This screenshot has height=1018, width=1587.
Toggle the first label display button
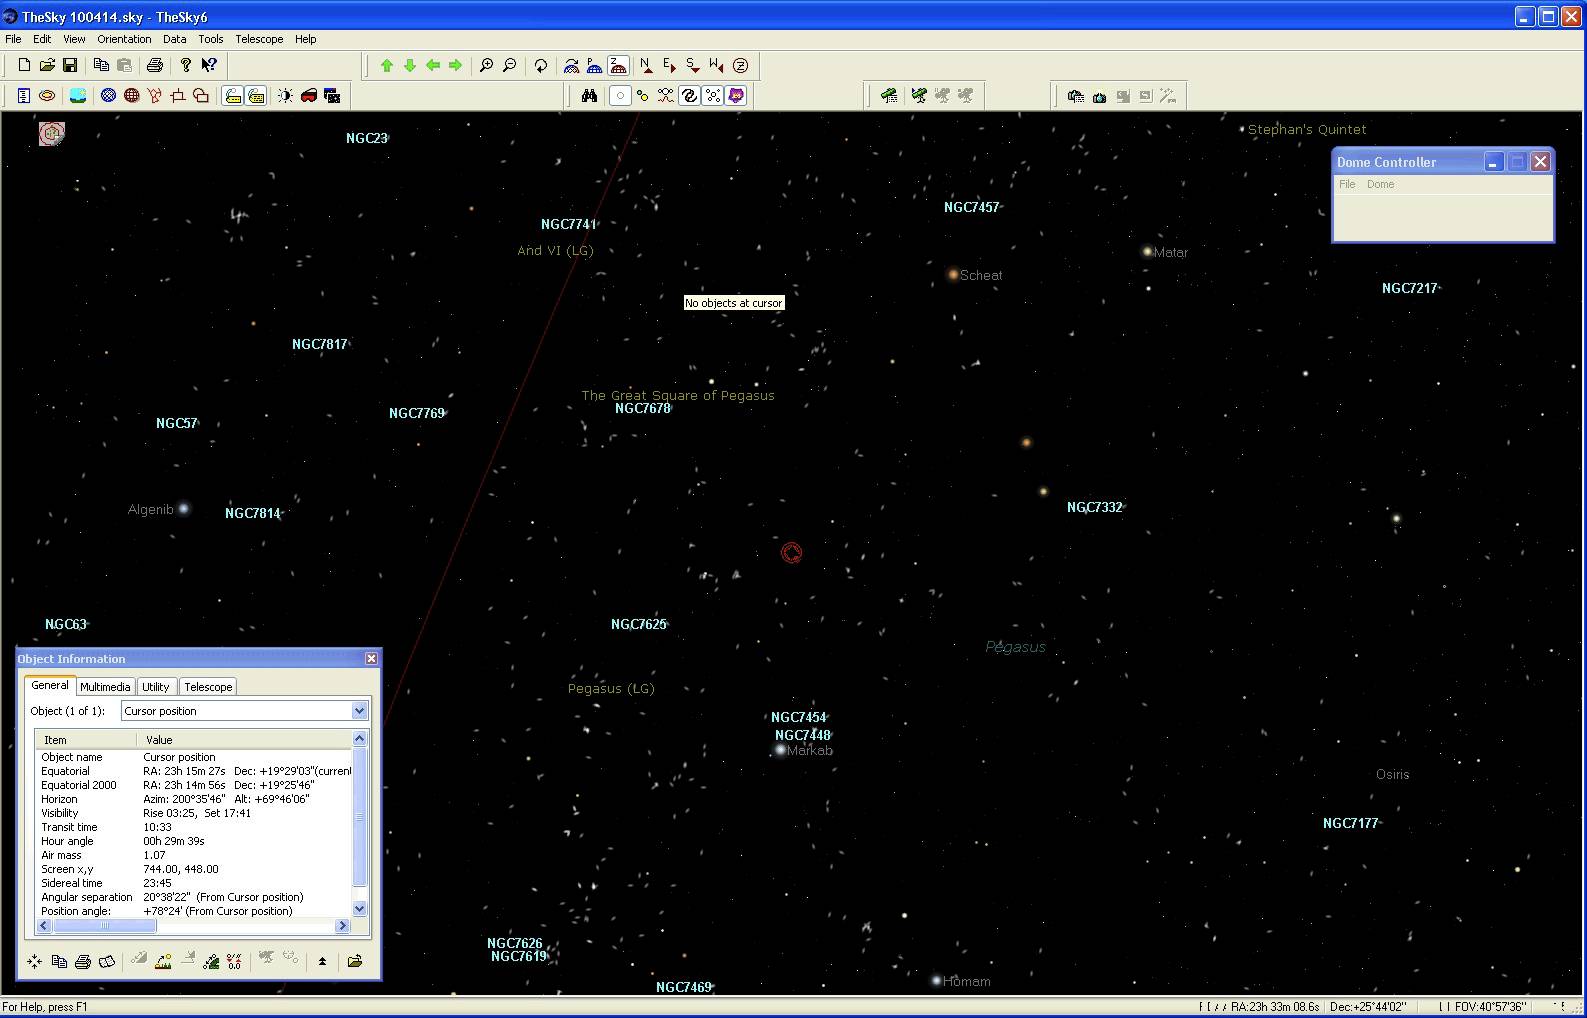pyautogui.click(x=232, y=96)
